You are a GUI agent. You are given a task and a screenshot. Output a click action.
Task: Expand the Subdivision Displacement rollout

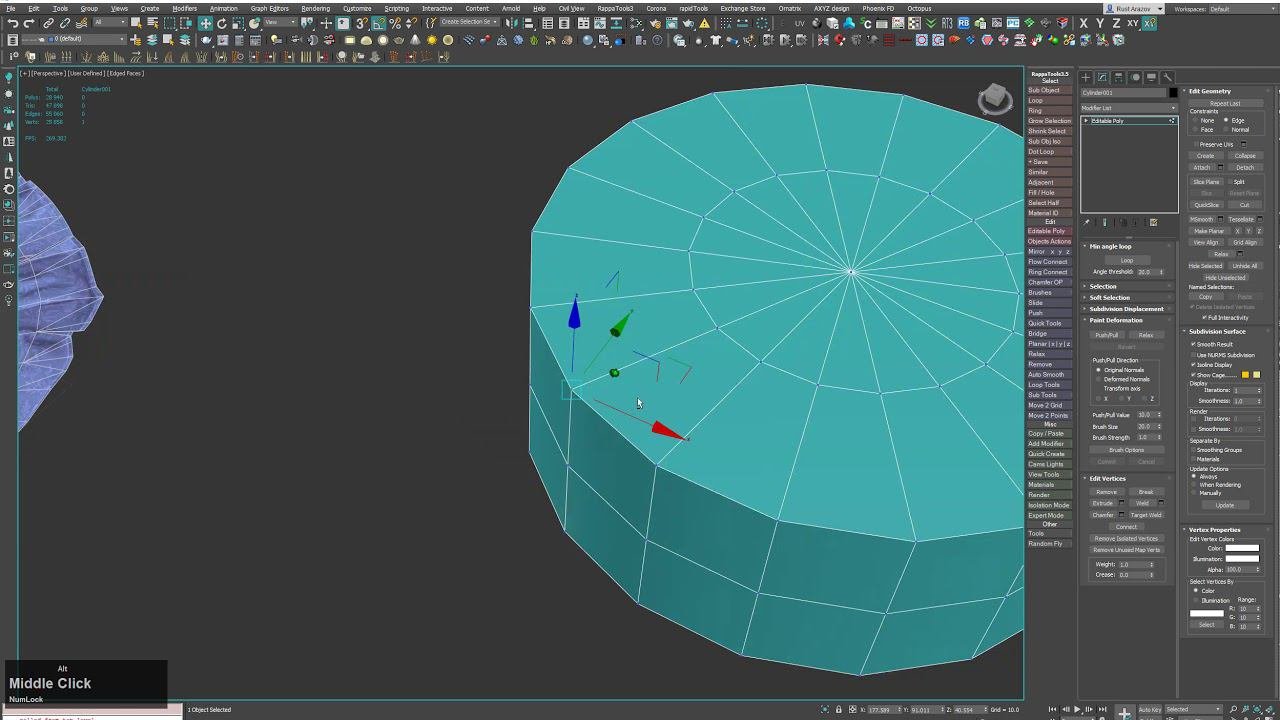point(1126,309)
